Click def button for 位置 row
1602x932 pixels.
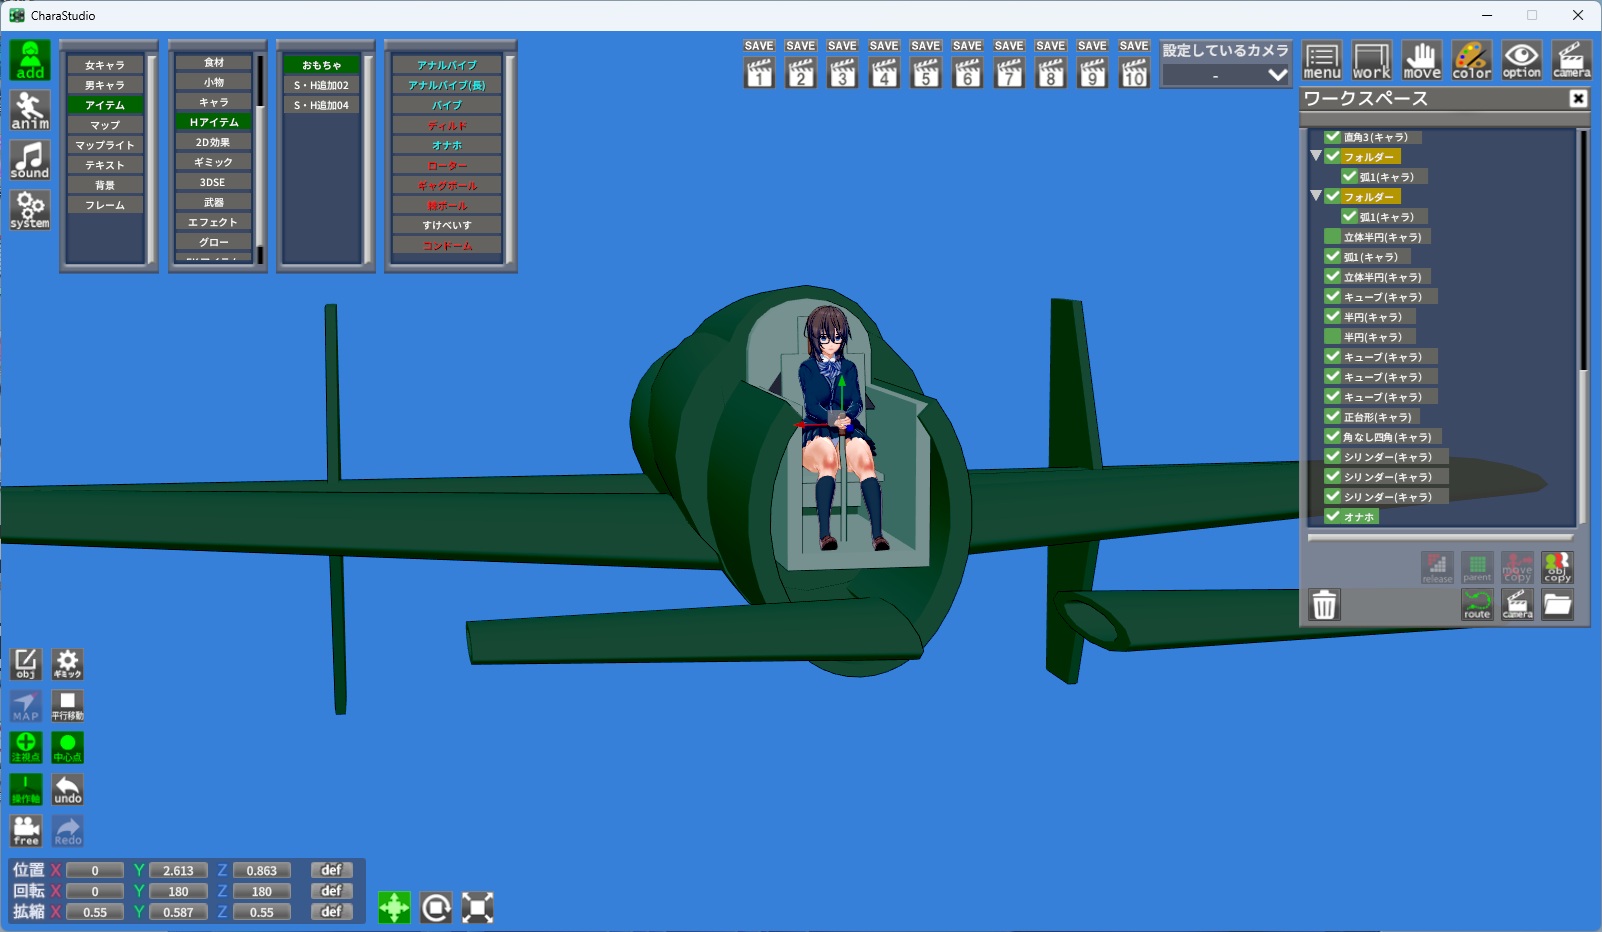[331, 870]
